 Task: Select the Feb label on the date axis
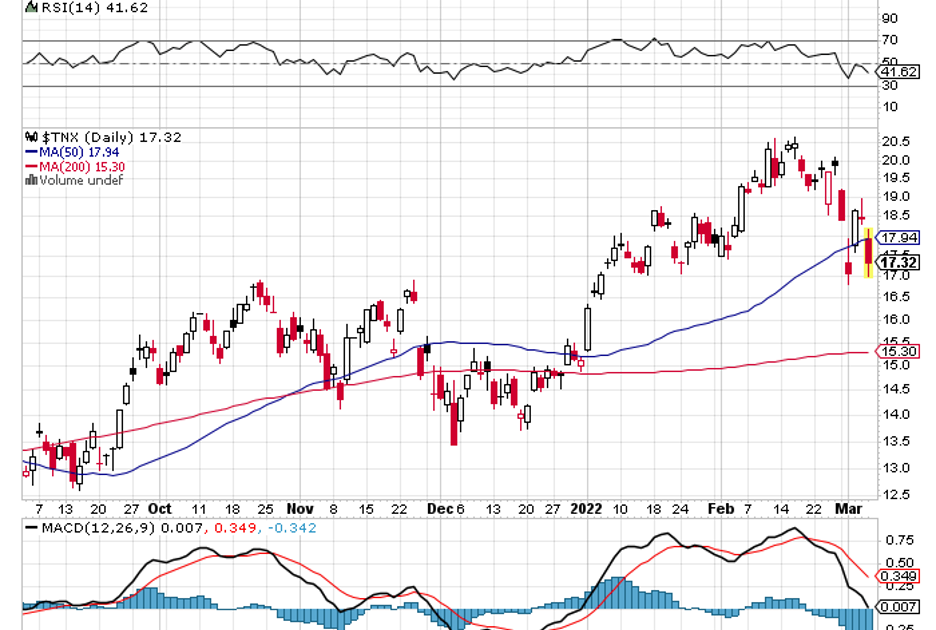click(x=719, y=507)
